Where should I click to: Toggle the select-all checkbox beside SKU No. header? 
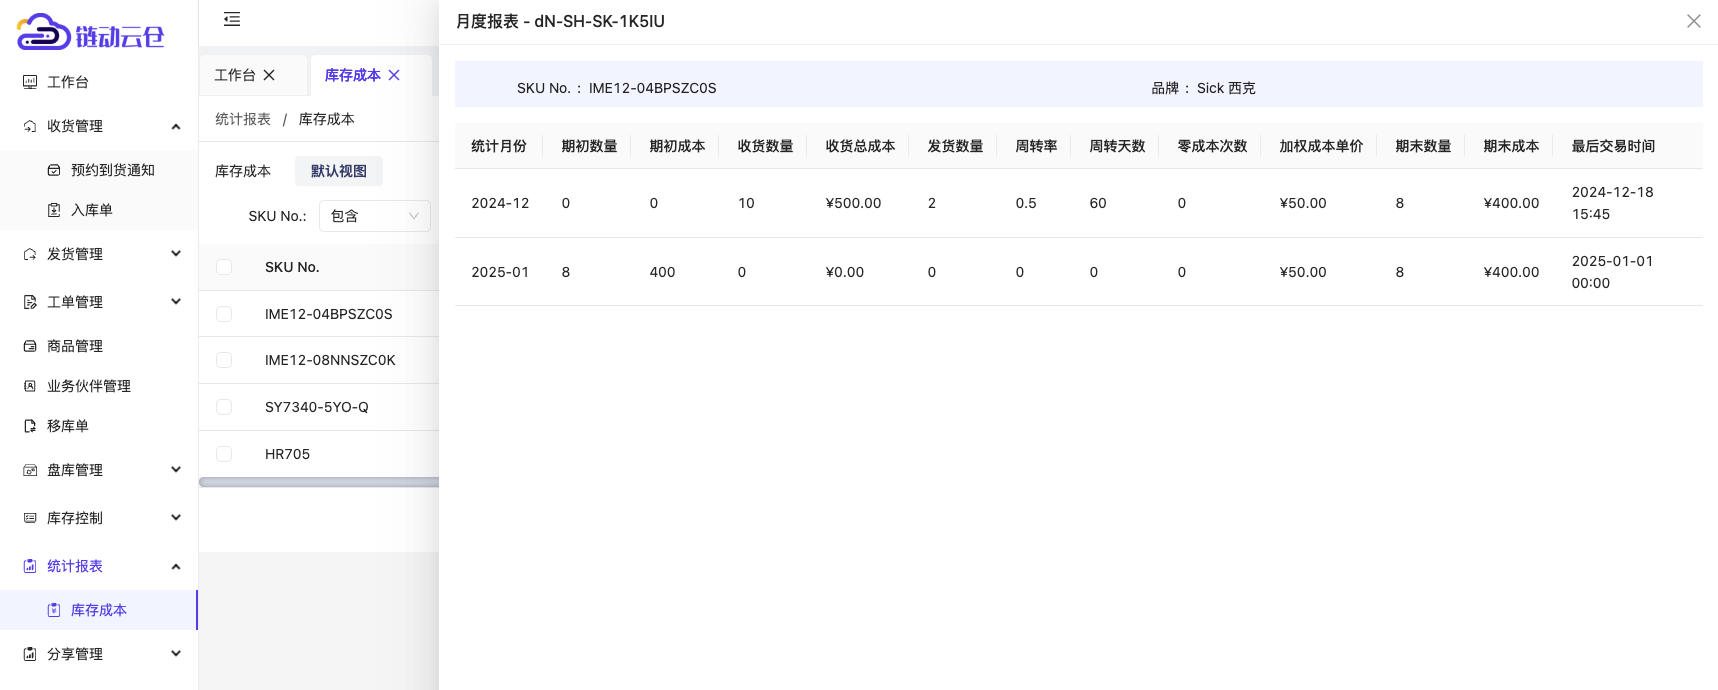[224, 267]
